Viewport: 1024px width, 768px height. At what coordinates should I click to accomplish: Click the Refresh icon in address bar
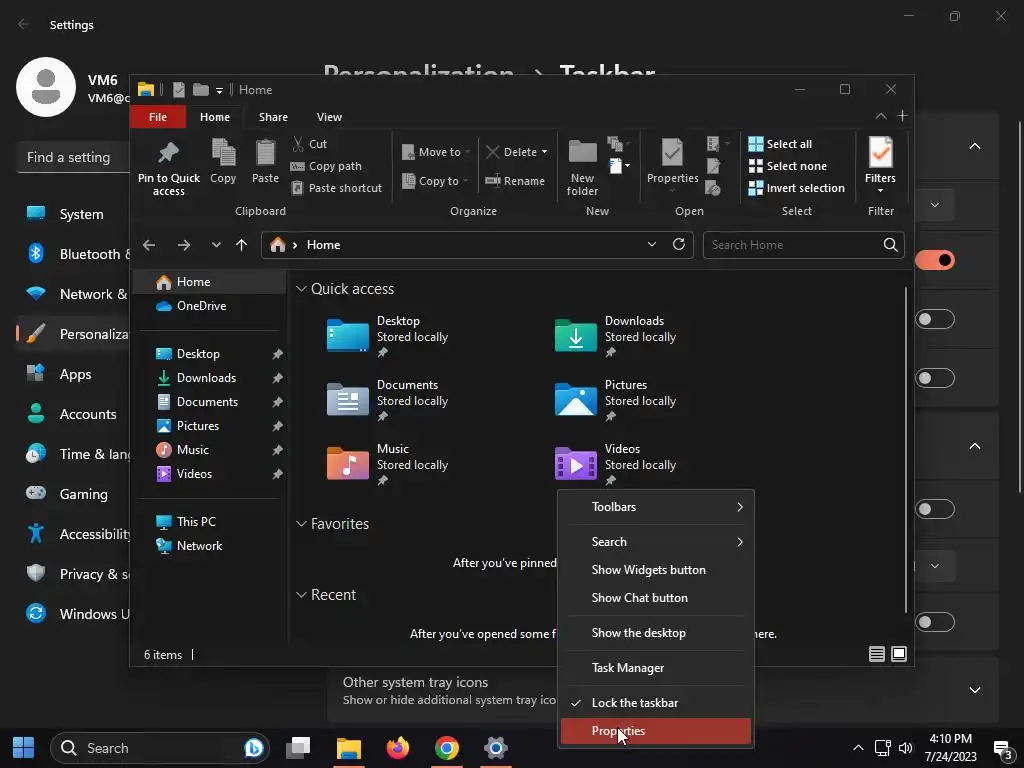[x=679, y=244]
